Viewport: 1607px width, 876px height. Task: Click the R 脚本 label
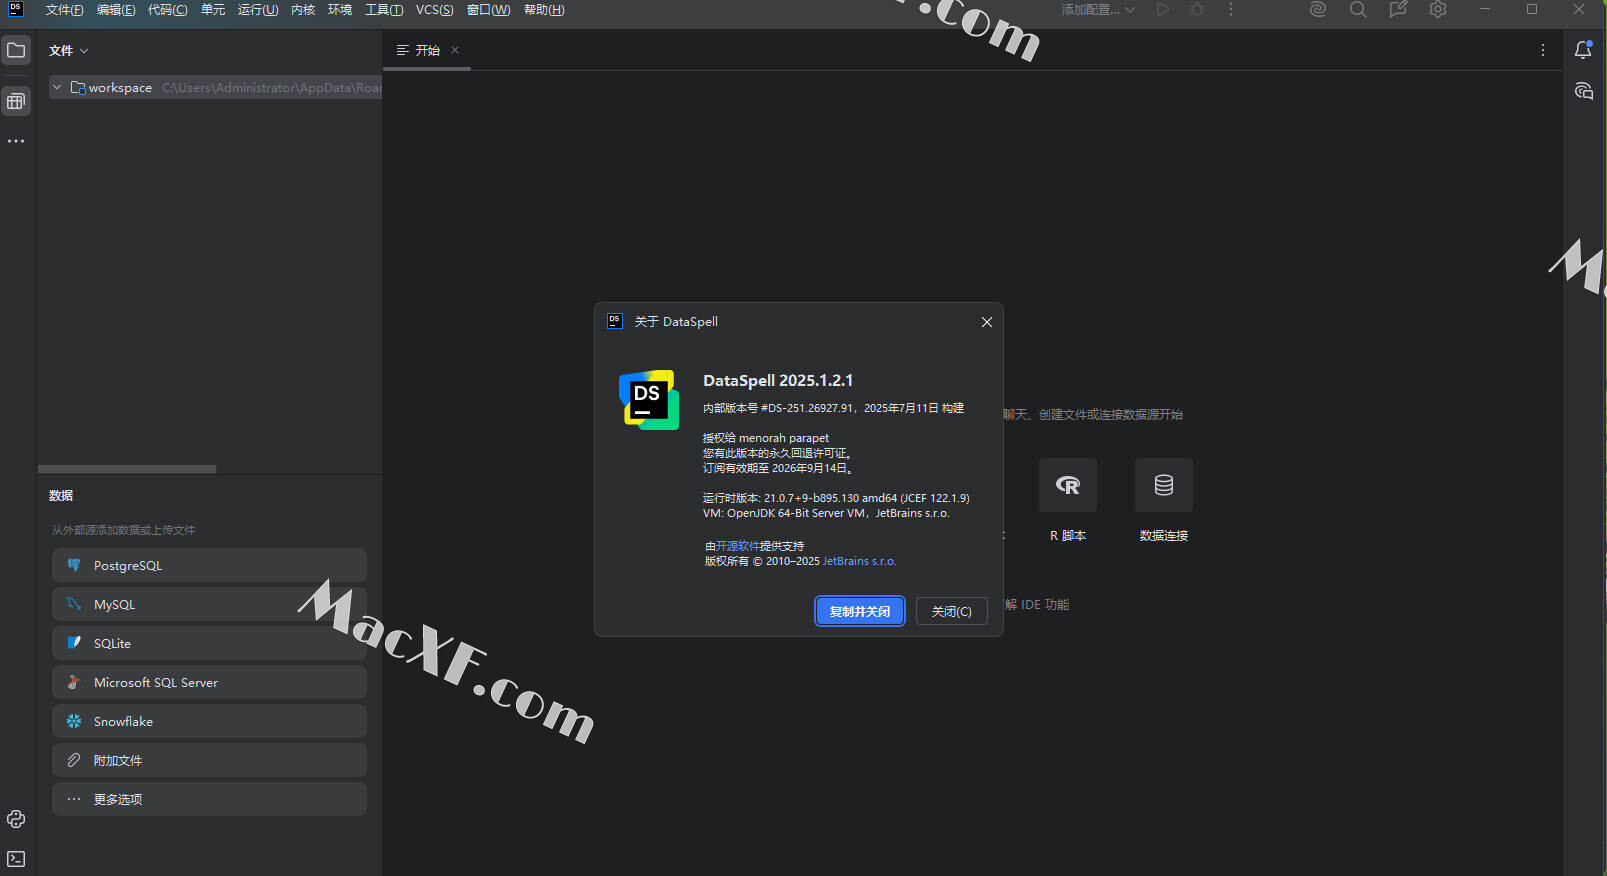pos(1068,536)
